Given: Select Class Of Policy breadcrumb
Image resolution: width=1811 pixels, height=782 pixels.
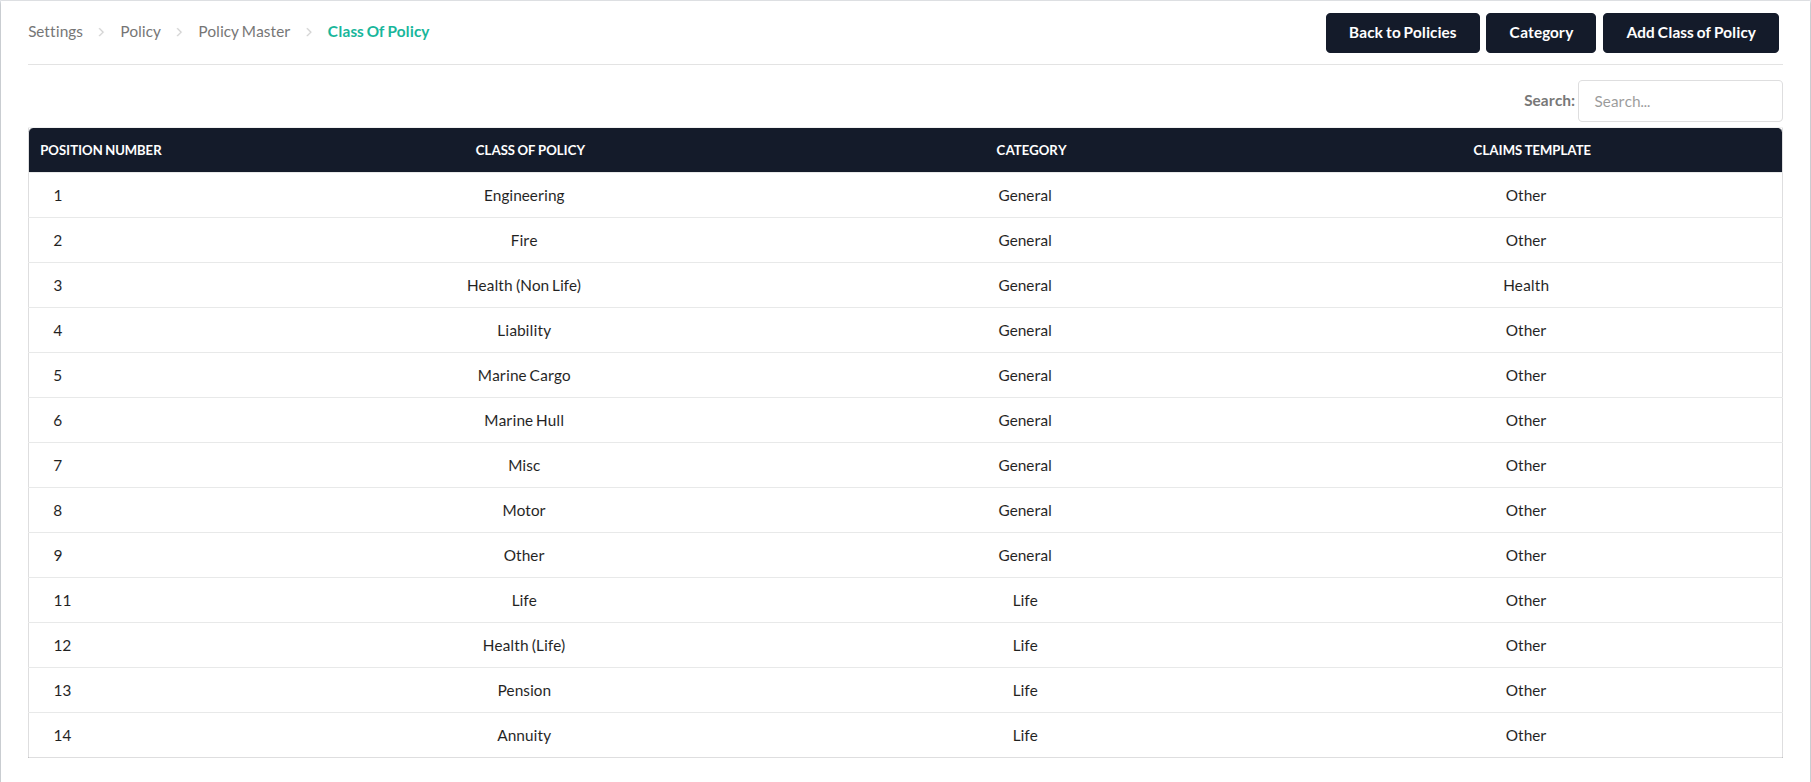Looking at the screenshot, I should click(x=378, y=32).
